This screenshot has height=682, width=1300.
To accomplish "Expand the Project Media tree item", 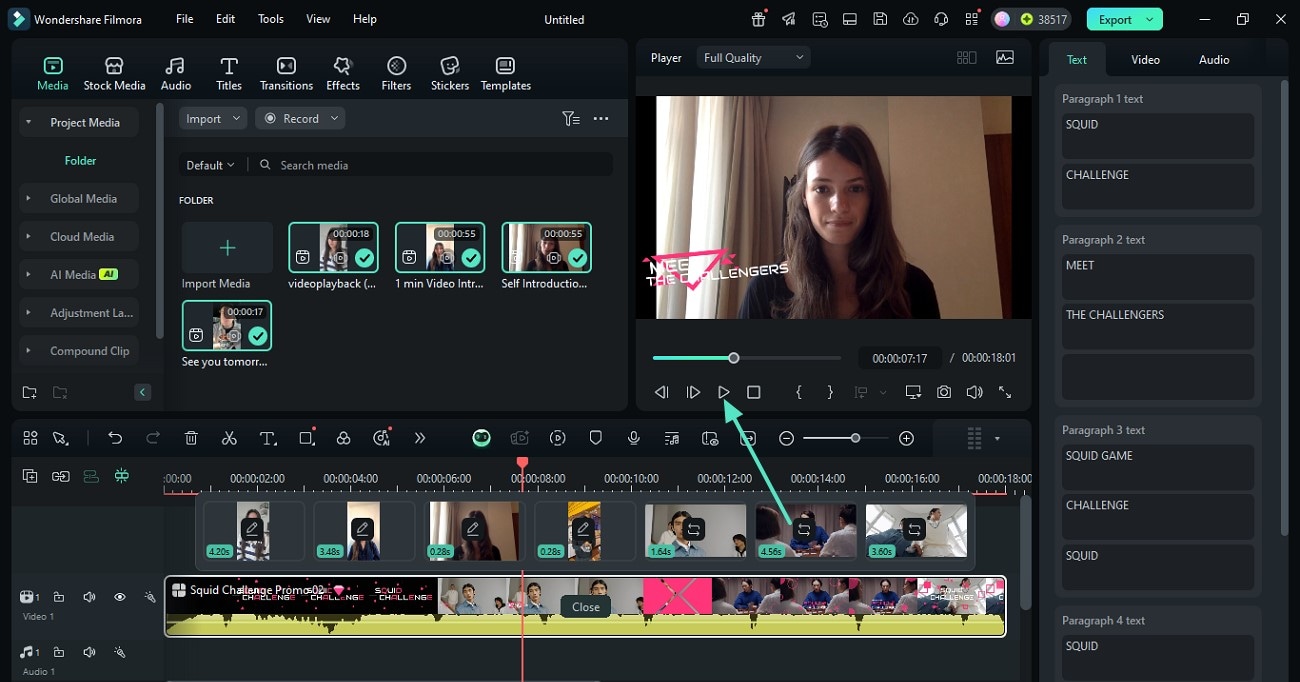I will (x=28, y=122).
